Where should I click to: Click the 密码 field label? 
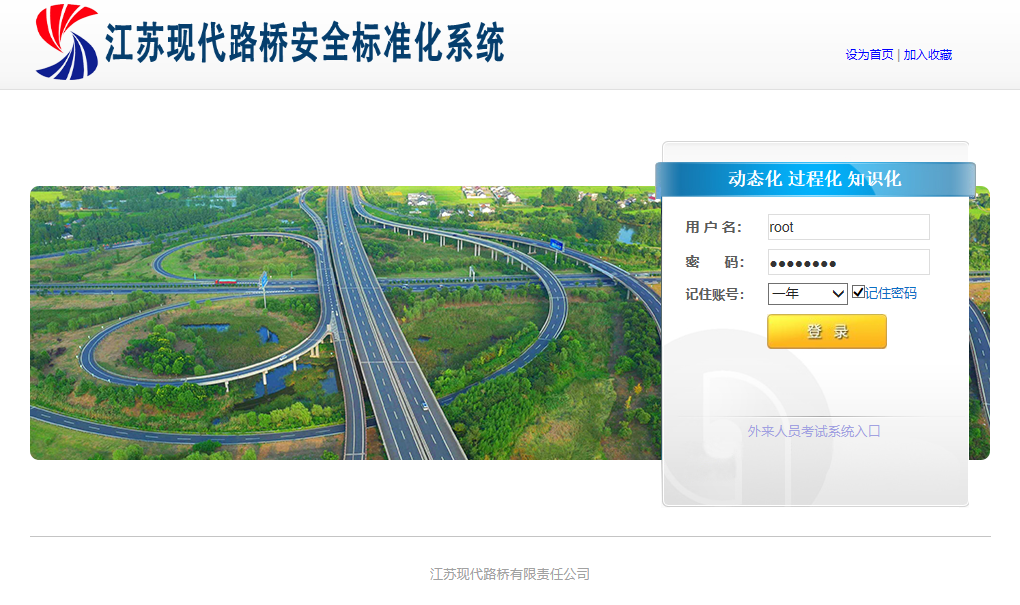pos(714,262)
